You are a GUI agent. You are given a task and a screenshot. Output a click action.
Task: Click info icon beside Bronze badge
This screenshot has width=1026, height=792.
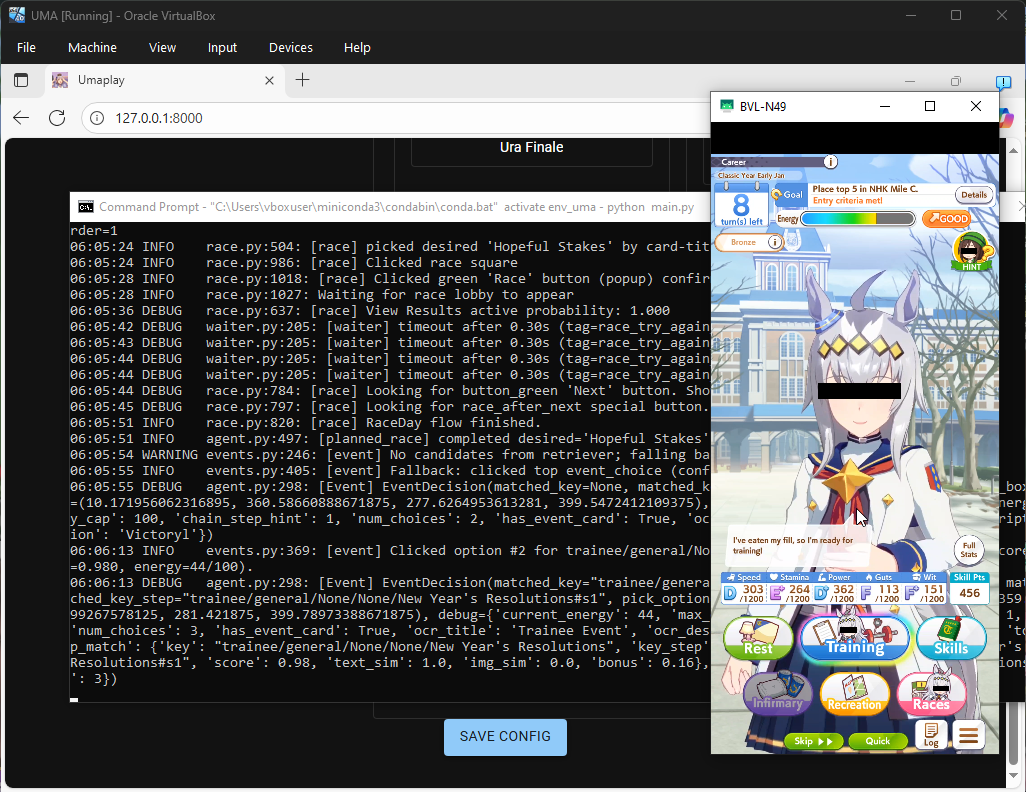pos(775,242)
